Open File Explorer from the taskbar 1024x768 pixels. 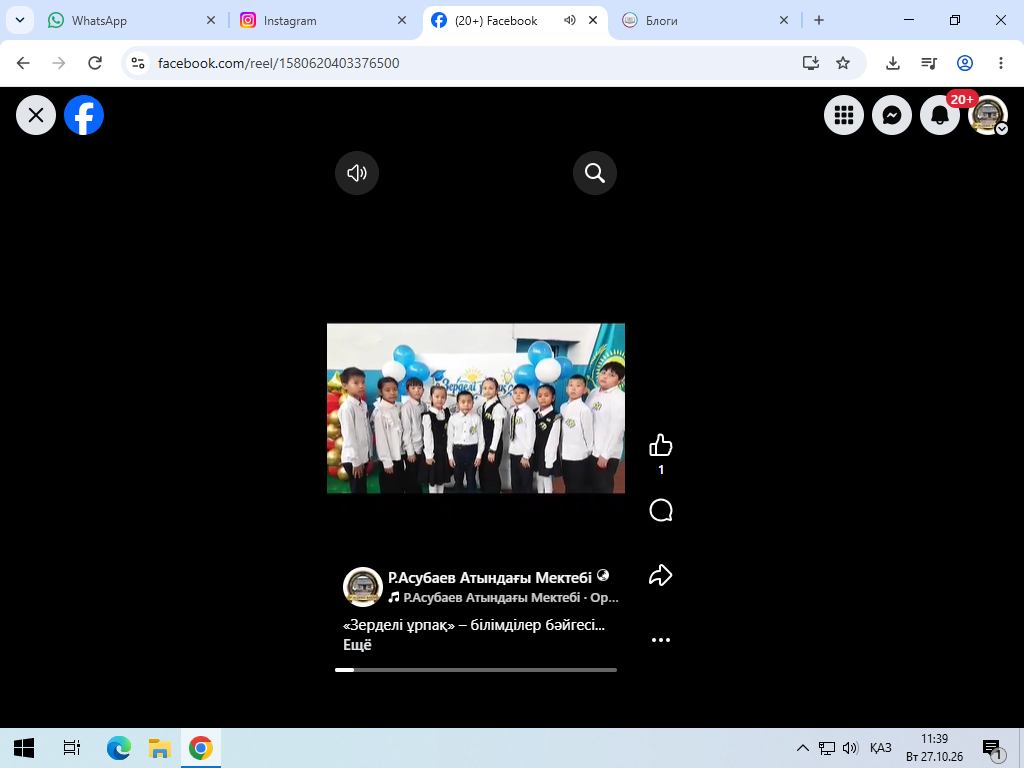coord(159,748)
